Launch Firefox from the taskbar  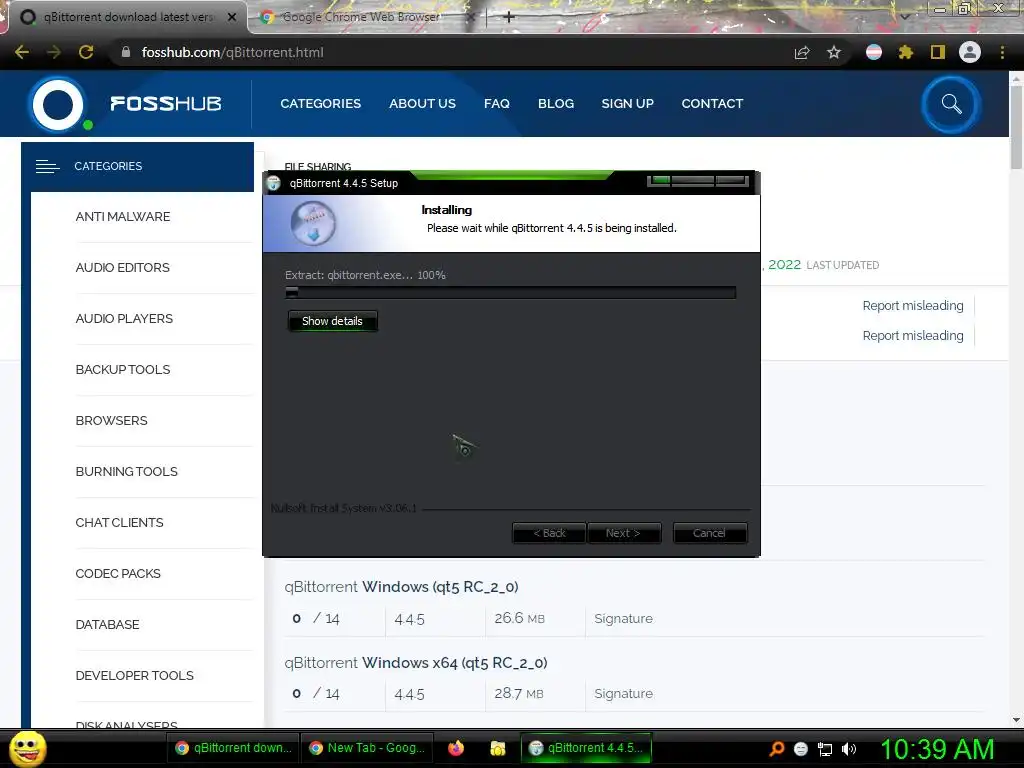coord(456,748)
